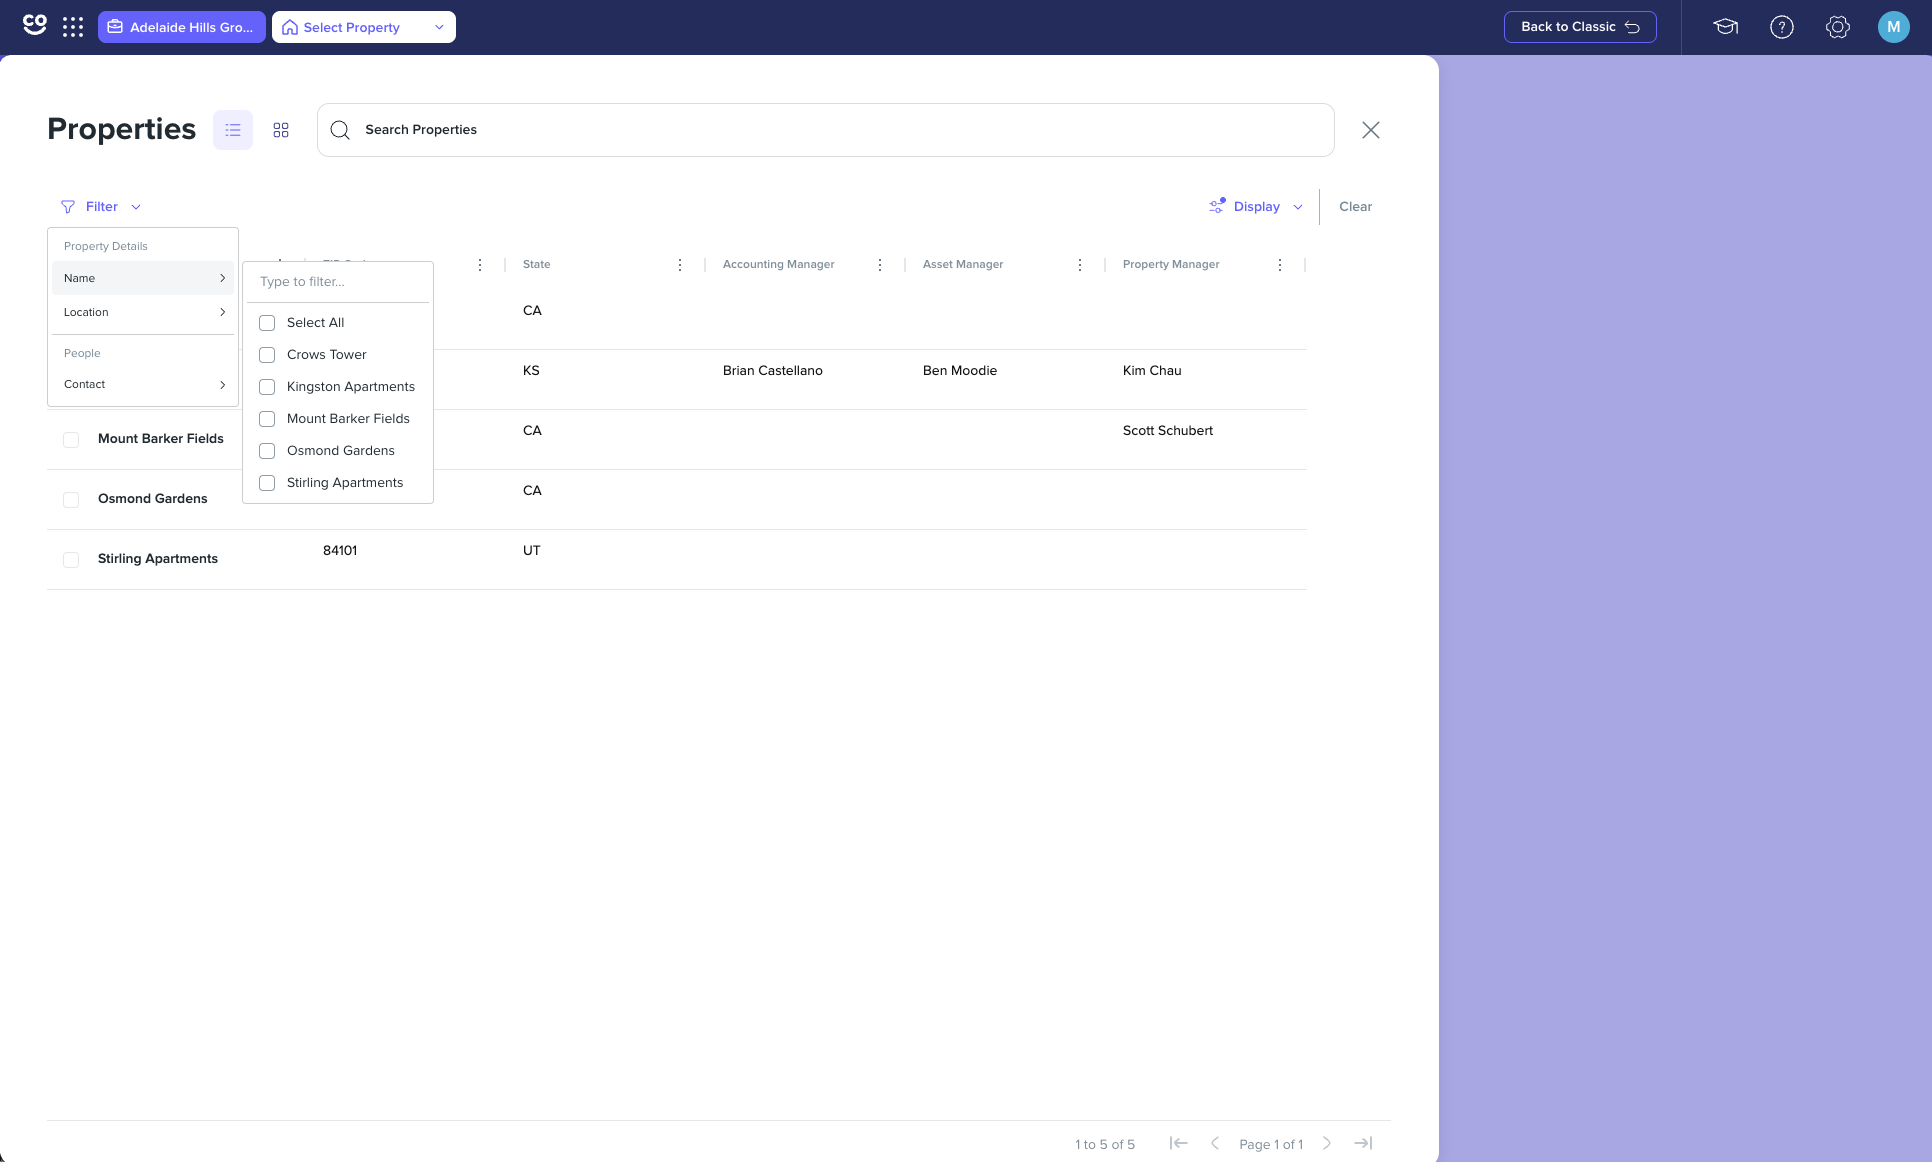Select the Osmond Gardens row checkbox
1932x1162 pixels.
click(x=71, y=500)
